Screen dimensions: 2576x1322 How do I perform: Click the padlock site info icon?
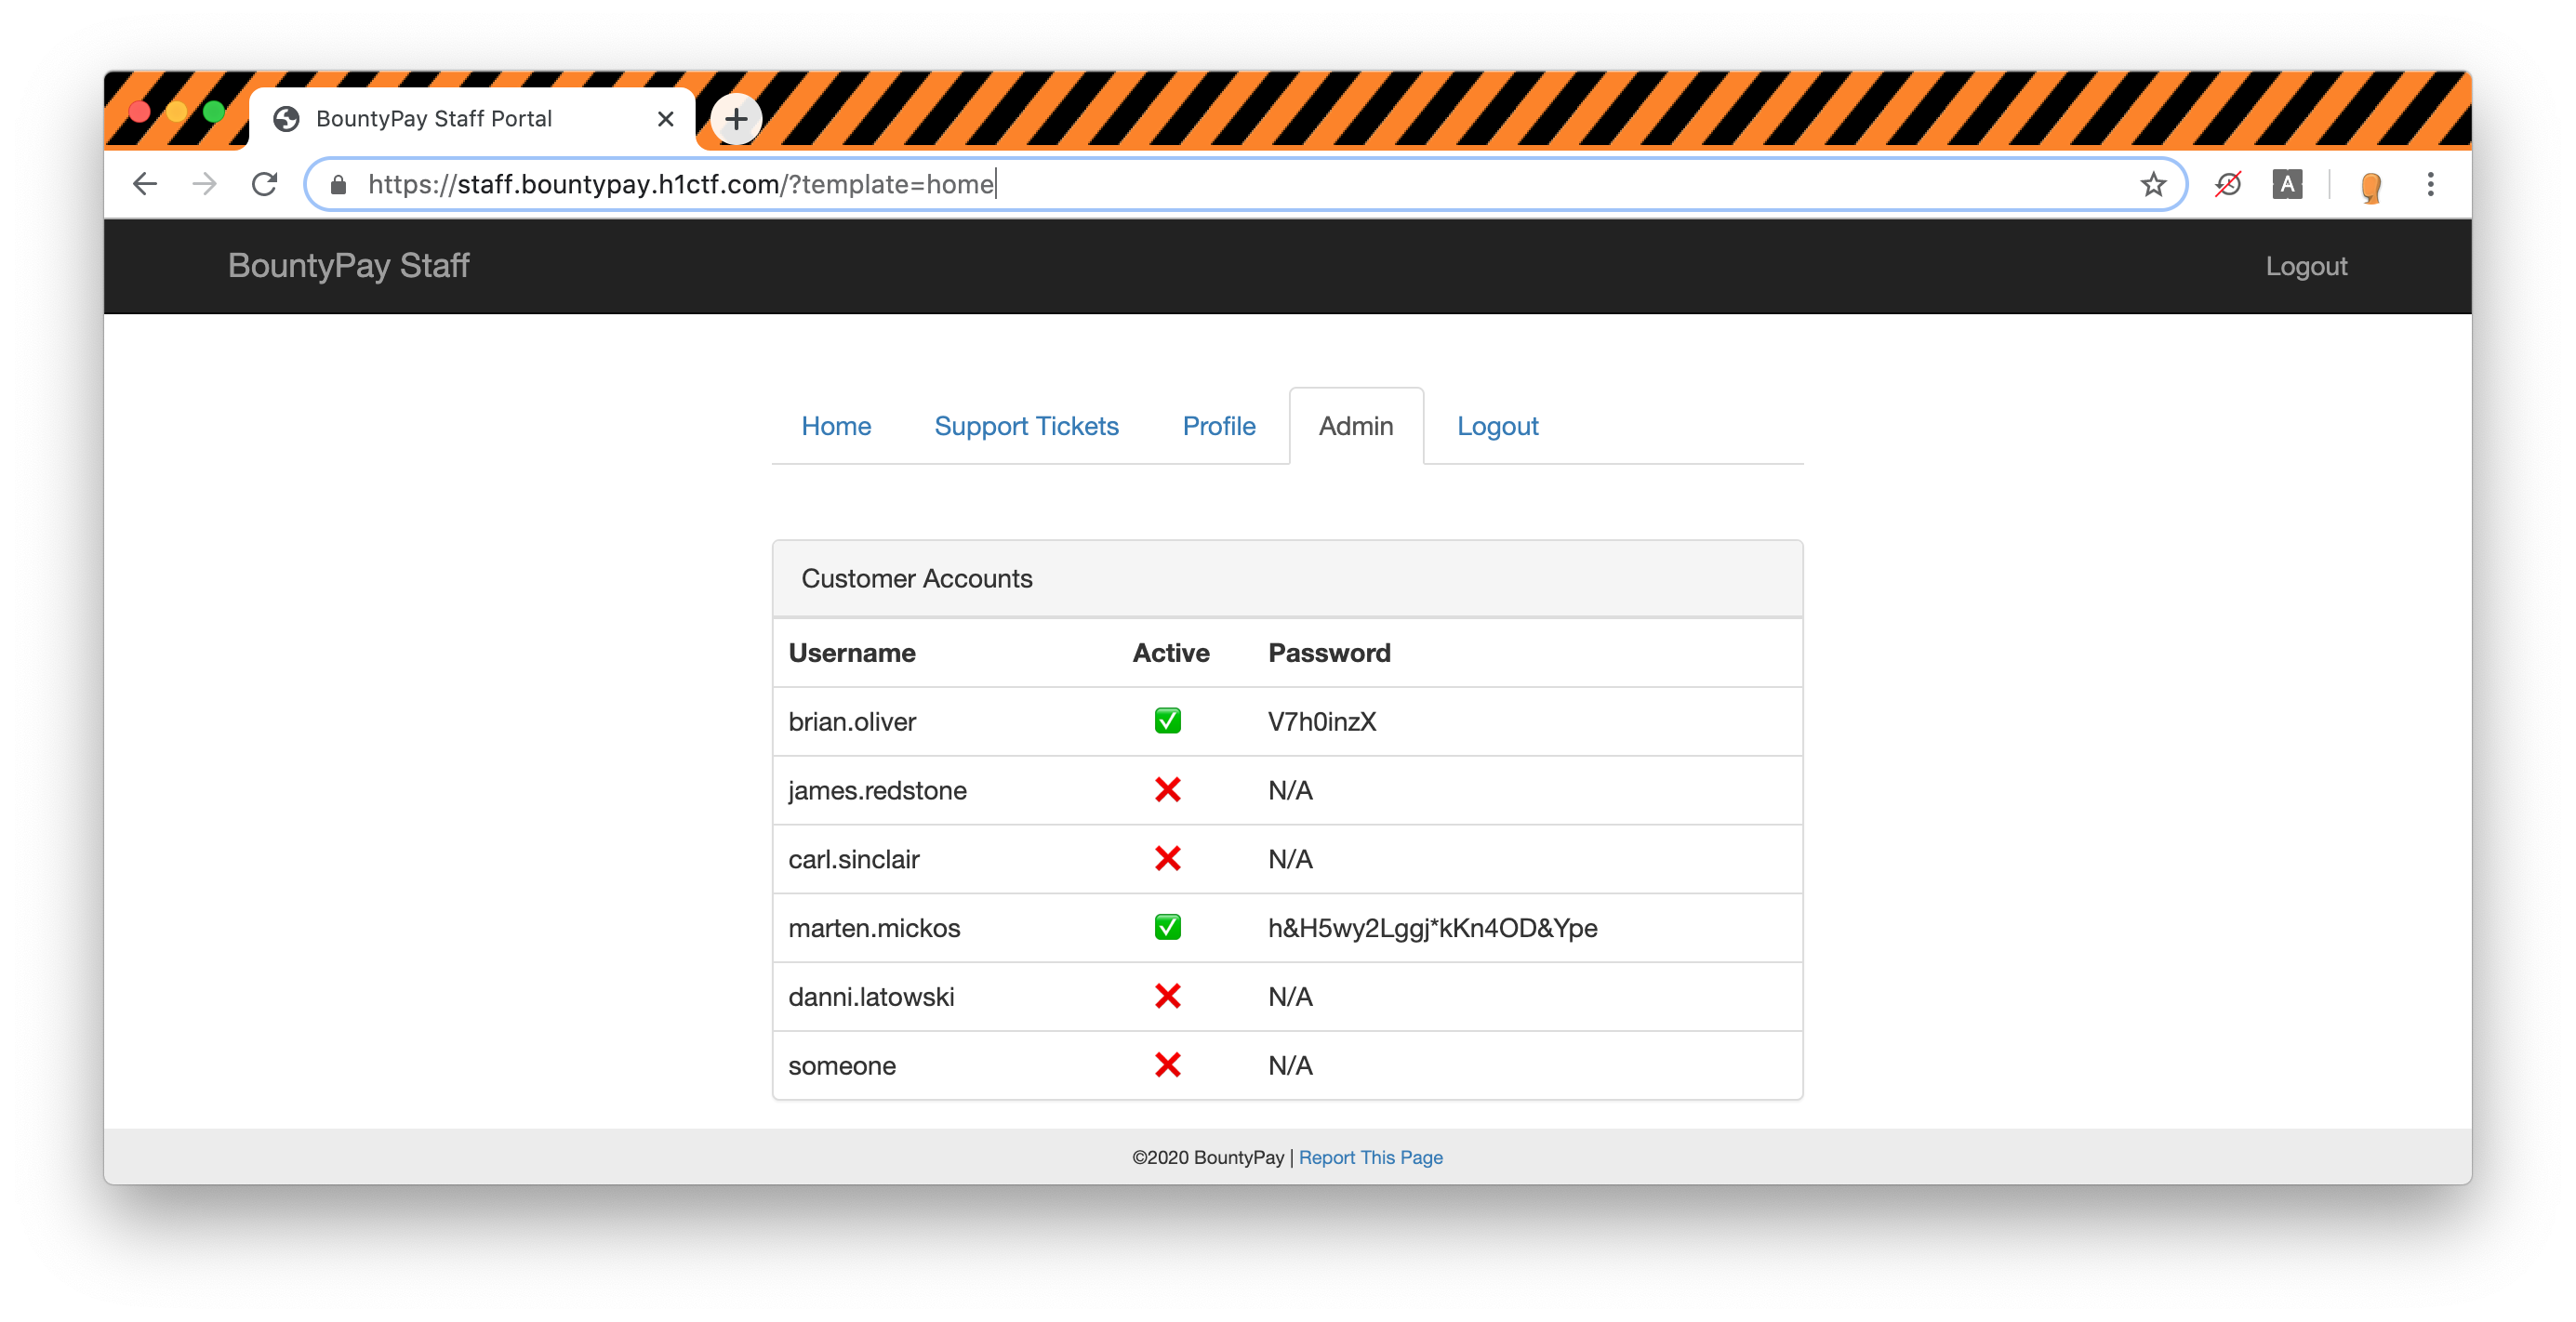click(338, 184)
